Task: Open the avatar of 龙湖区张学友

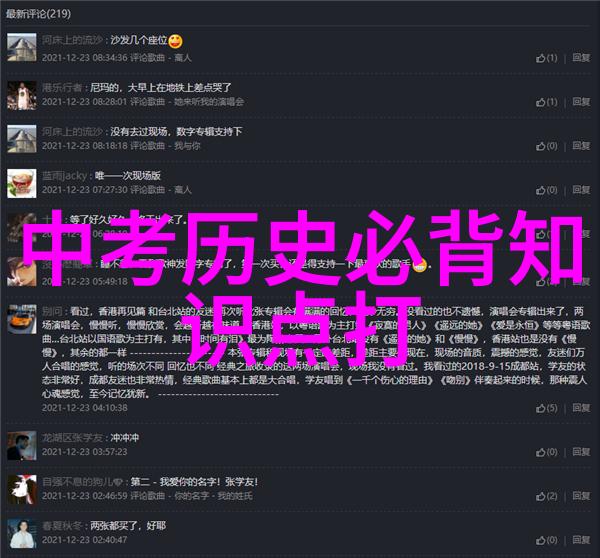Action: 22,445
